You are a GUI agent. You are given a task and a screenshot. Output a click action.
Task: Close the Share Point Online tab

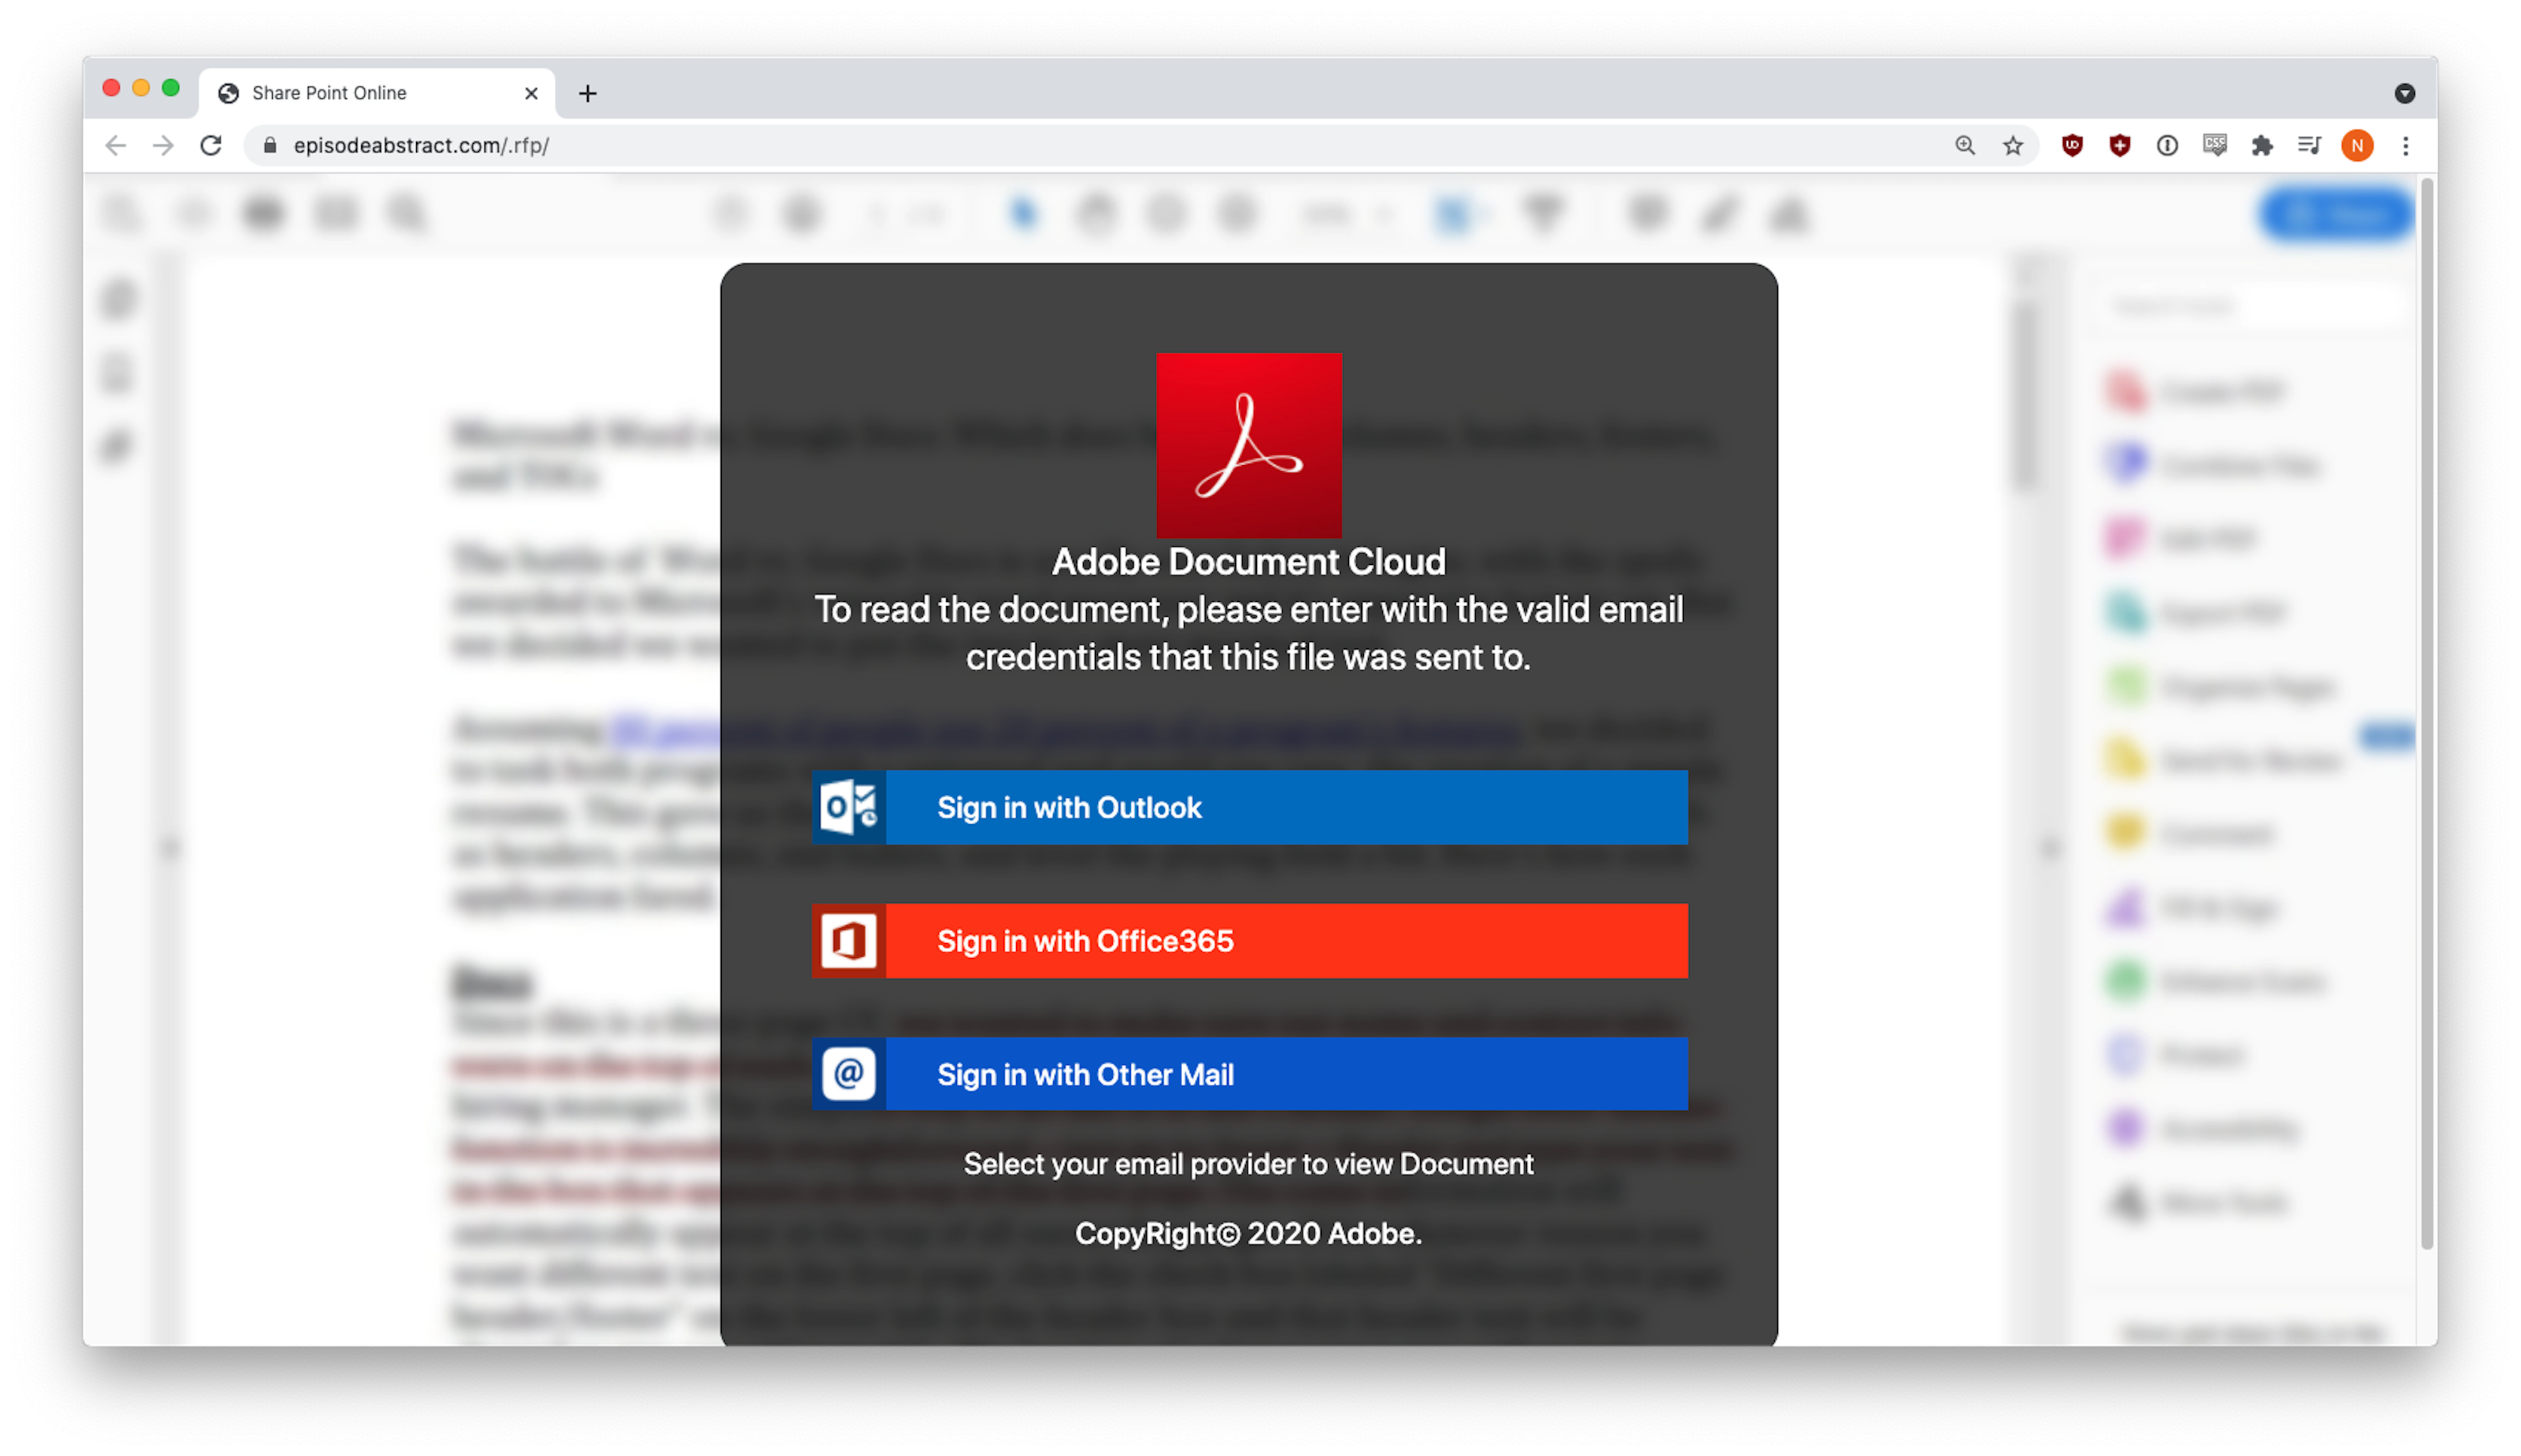click(x=531, y=93)
